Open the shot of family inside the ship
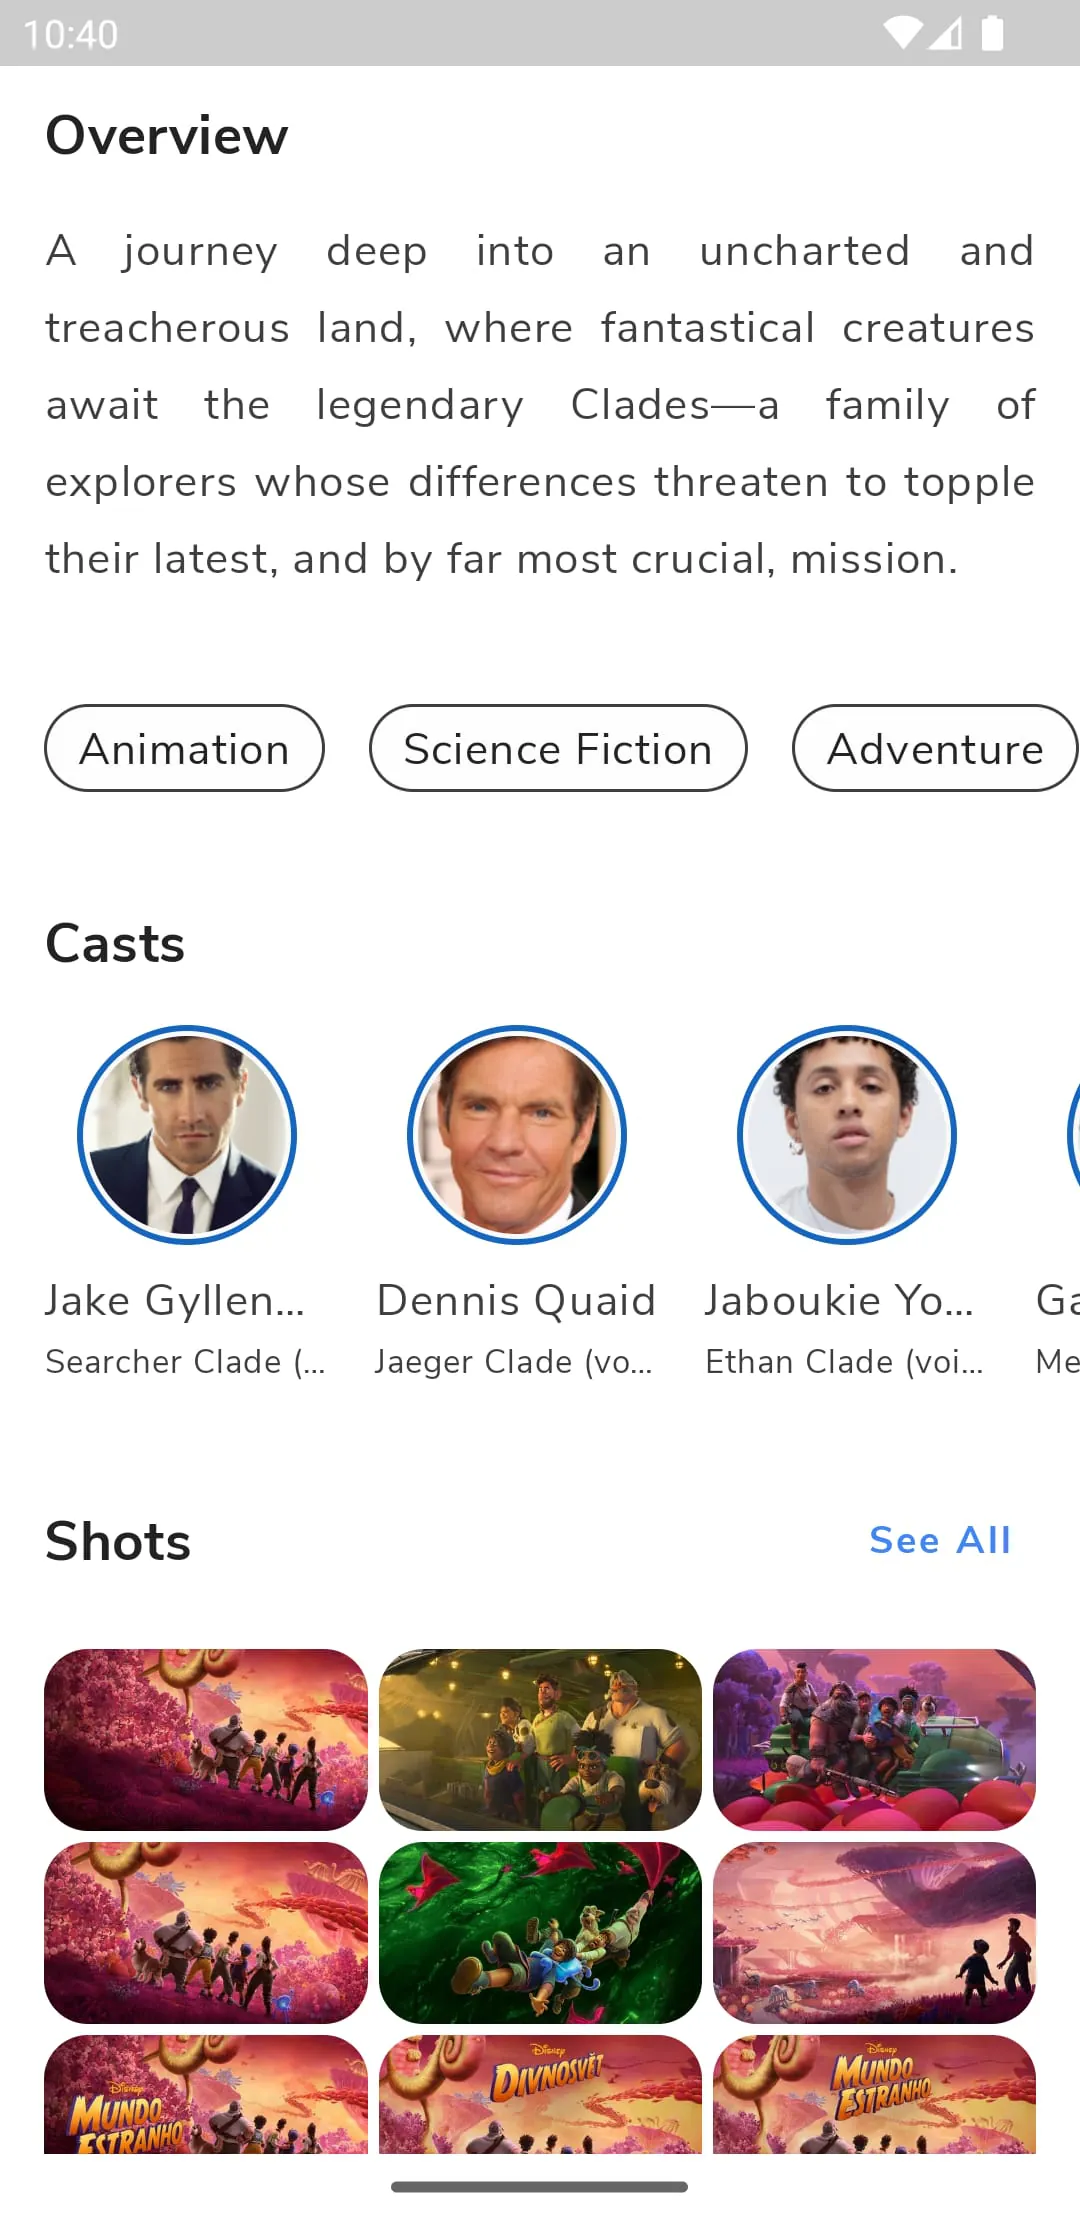This screenshot has width=1080, height=2220. coord(540,1739)
